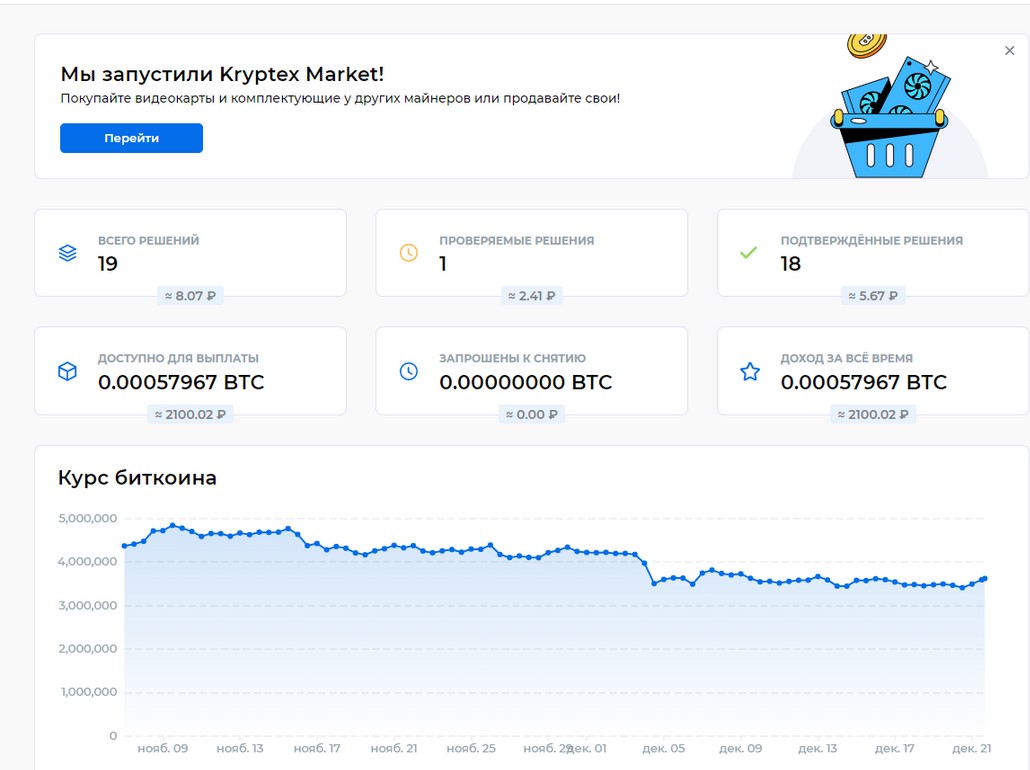1030x770 pixels.
Task: Click the orange clock icon for Проверяемые решения
Action: pyautogui.click(x=409, y=253)
